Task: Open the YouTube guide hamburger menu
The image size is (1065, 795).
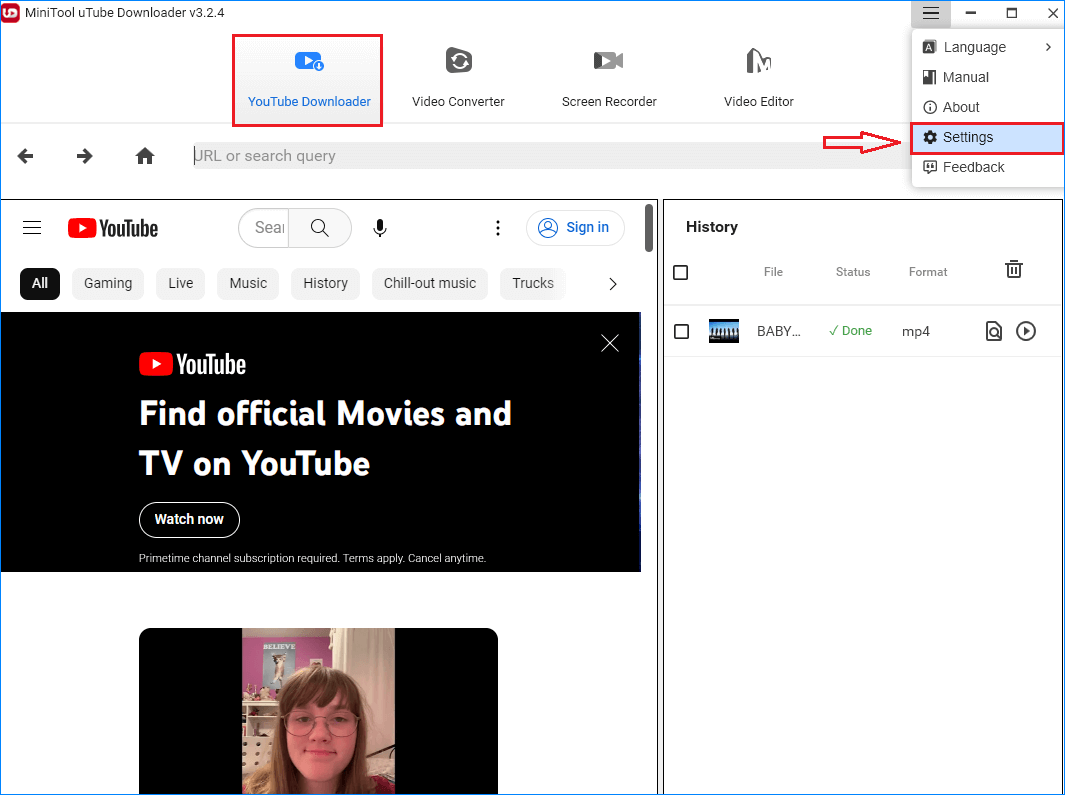Action: pos(32,228)
